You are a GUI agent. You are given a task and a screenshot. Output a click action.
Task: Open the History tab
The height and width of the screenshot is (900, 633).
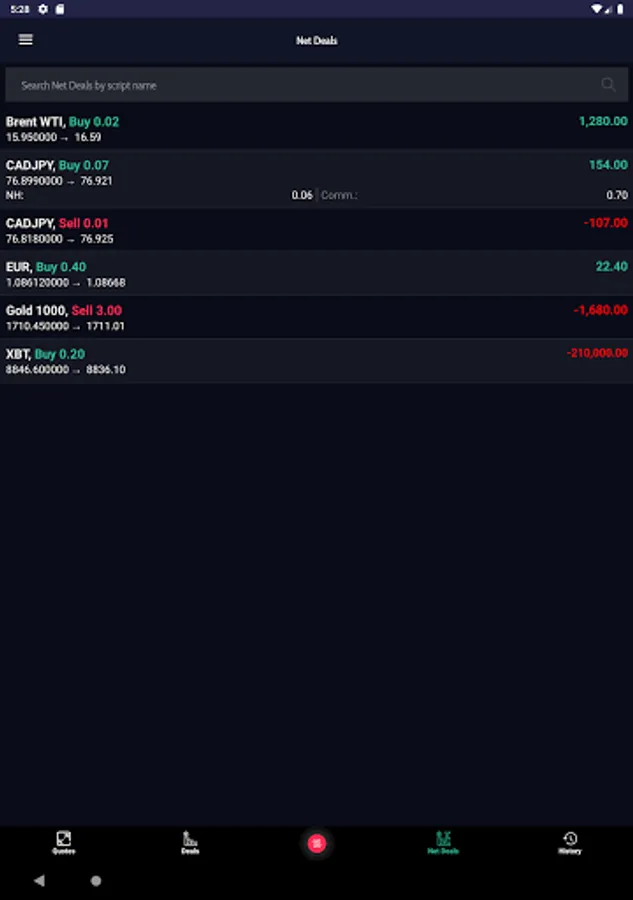click(569, 840)
